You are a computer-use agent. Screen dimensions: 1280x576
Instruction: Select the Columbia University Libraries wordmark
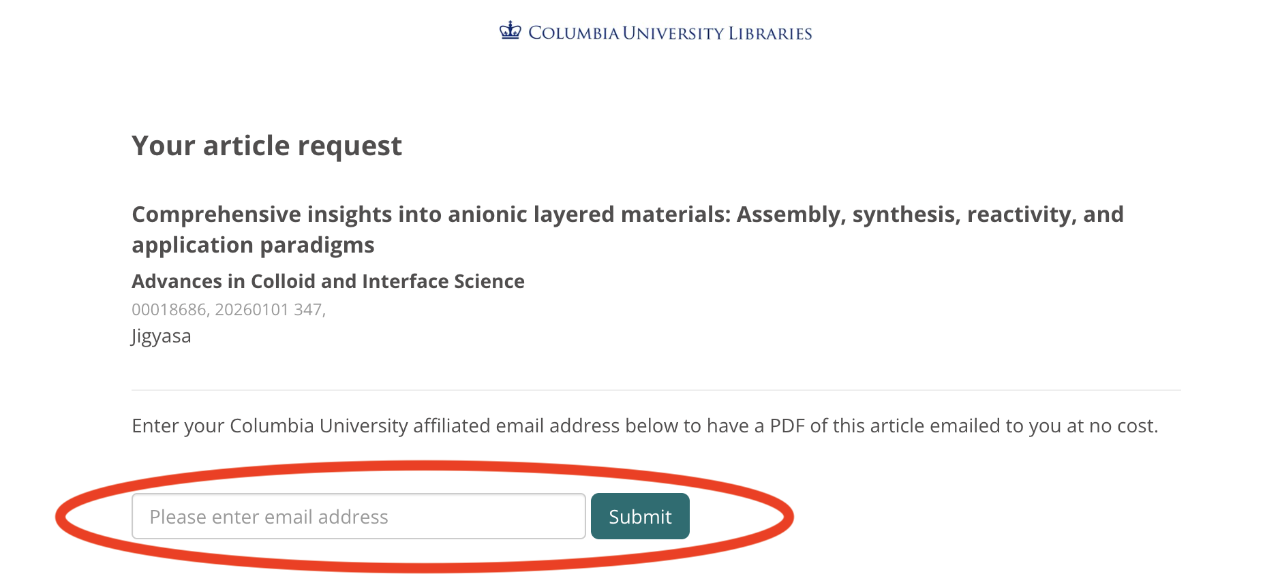[x=670, y=33]
